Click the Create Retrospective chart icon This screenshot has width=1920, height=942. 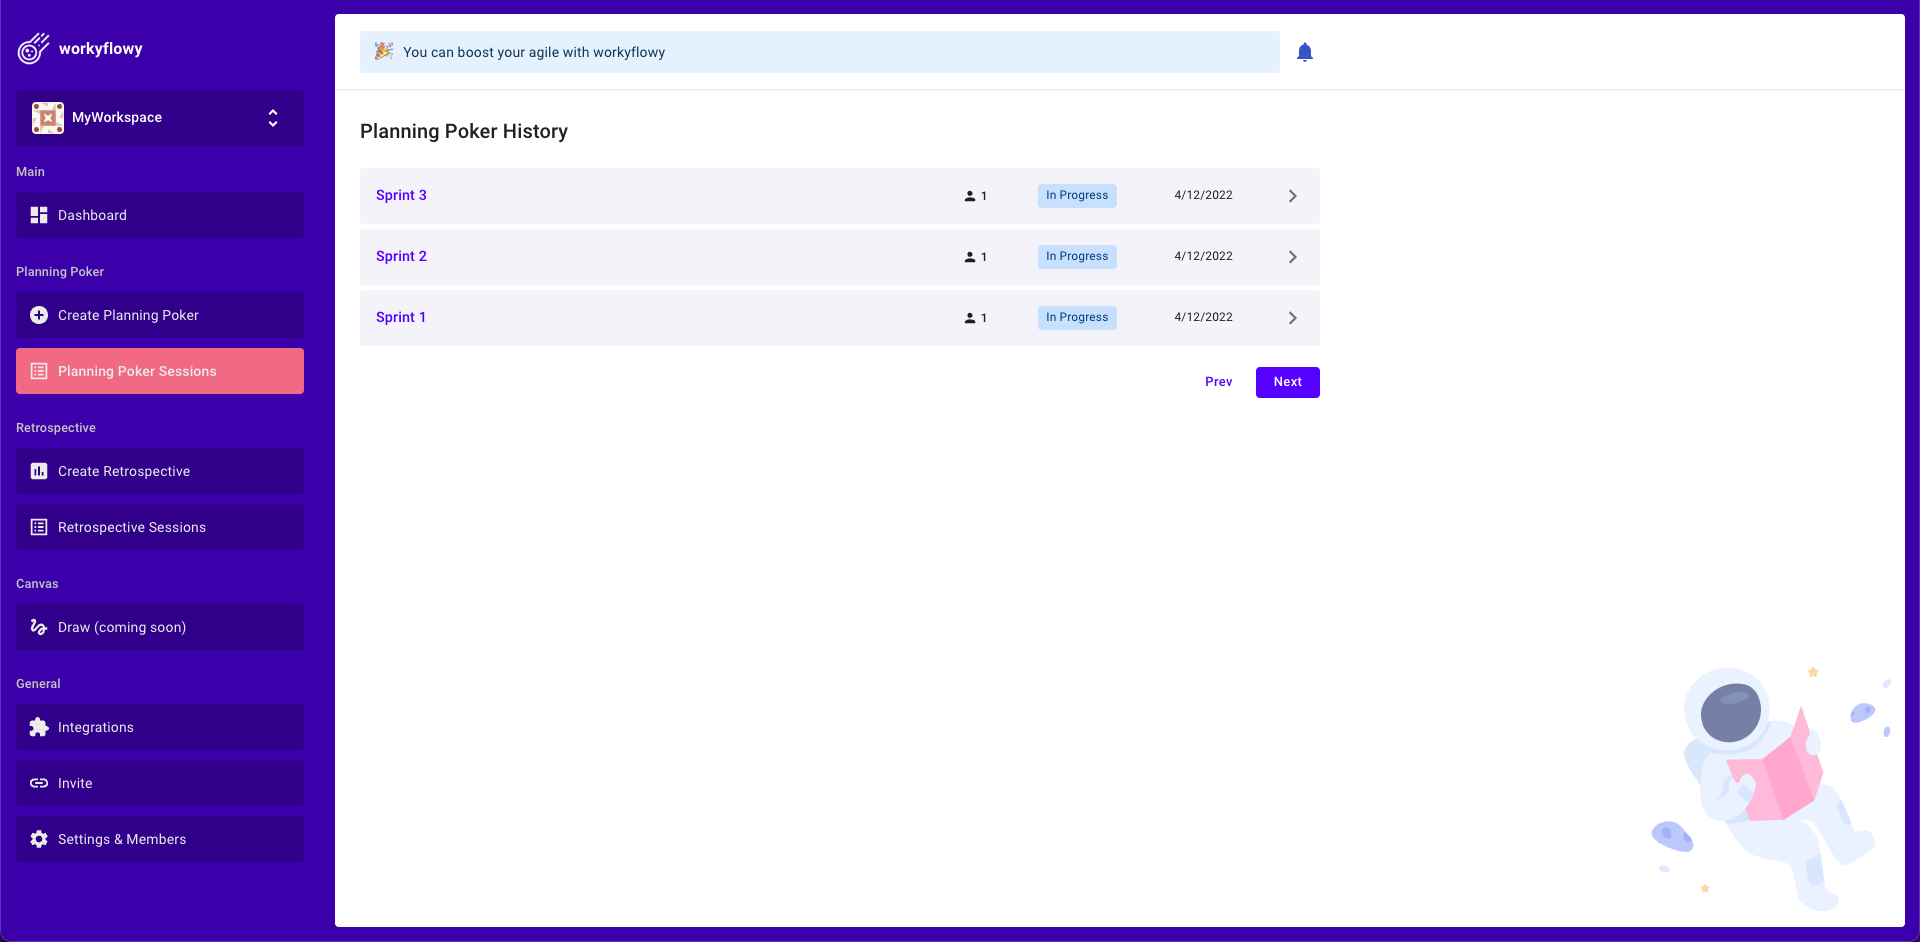[38, 471]
